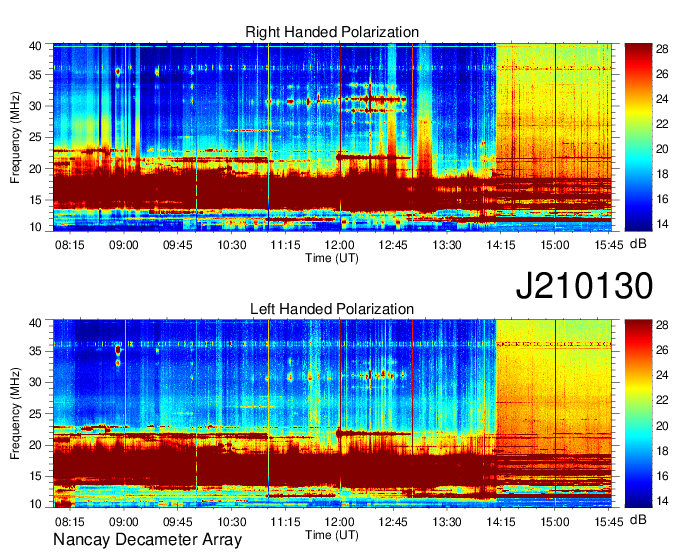Click the "16" value on the Left Handed color bar

662,476
